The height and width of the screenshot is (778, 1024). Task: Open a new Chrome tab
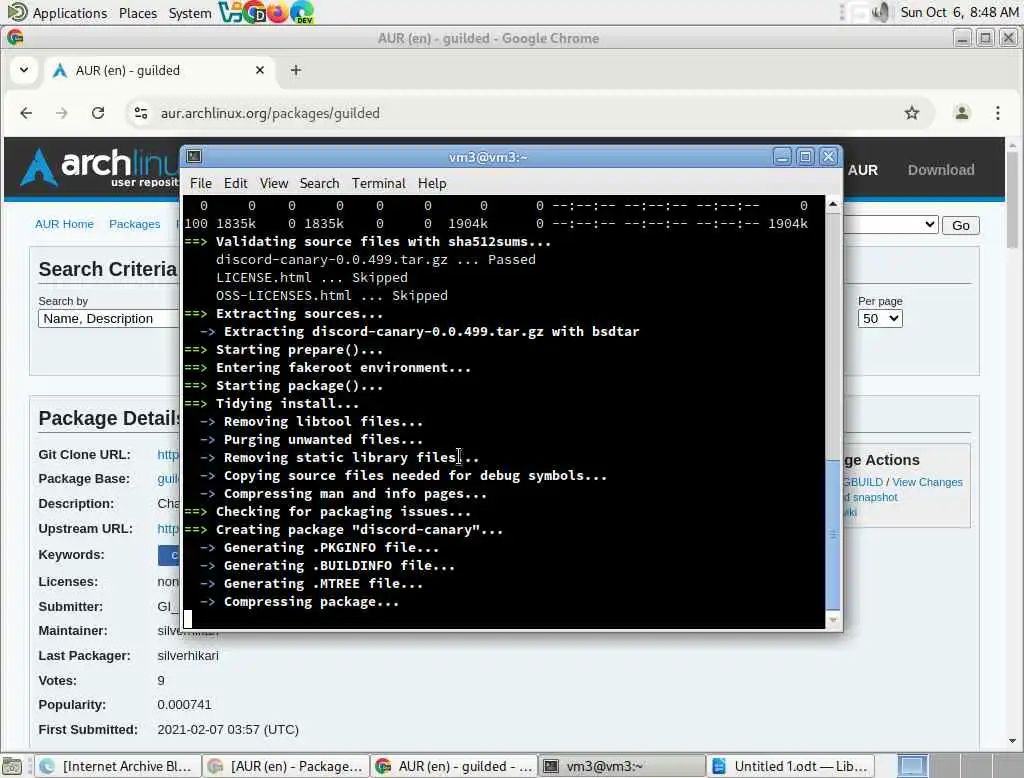pyautogui.click(x=296, y=70)
